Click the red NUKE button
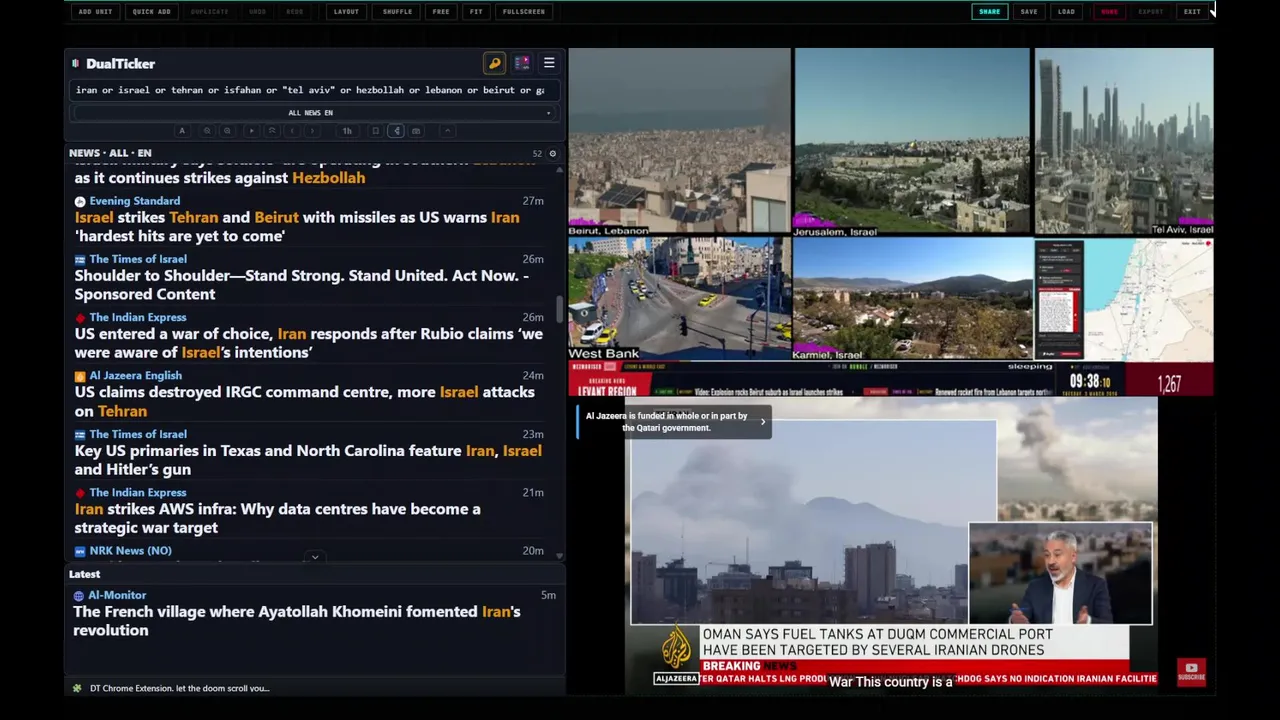 click(x=1109, y=12)
